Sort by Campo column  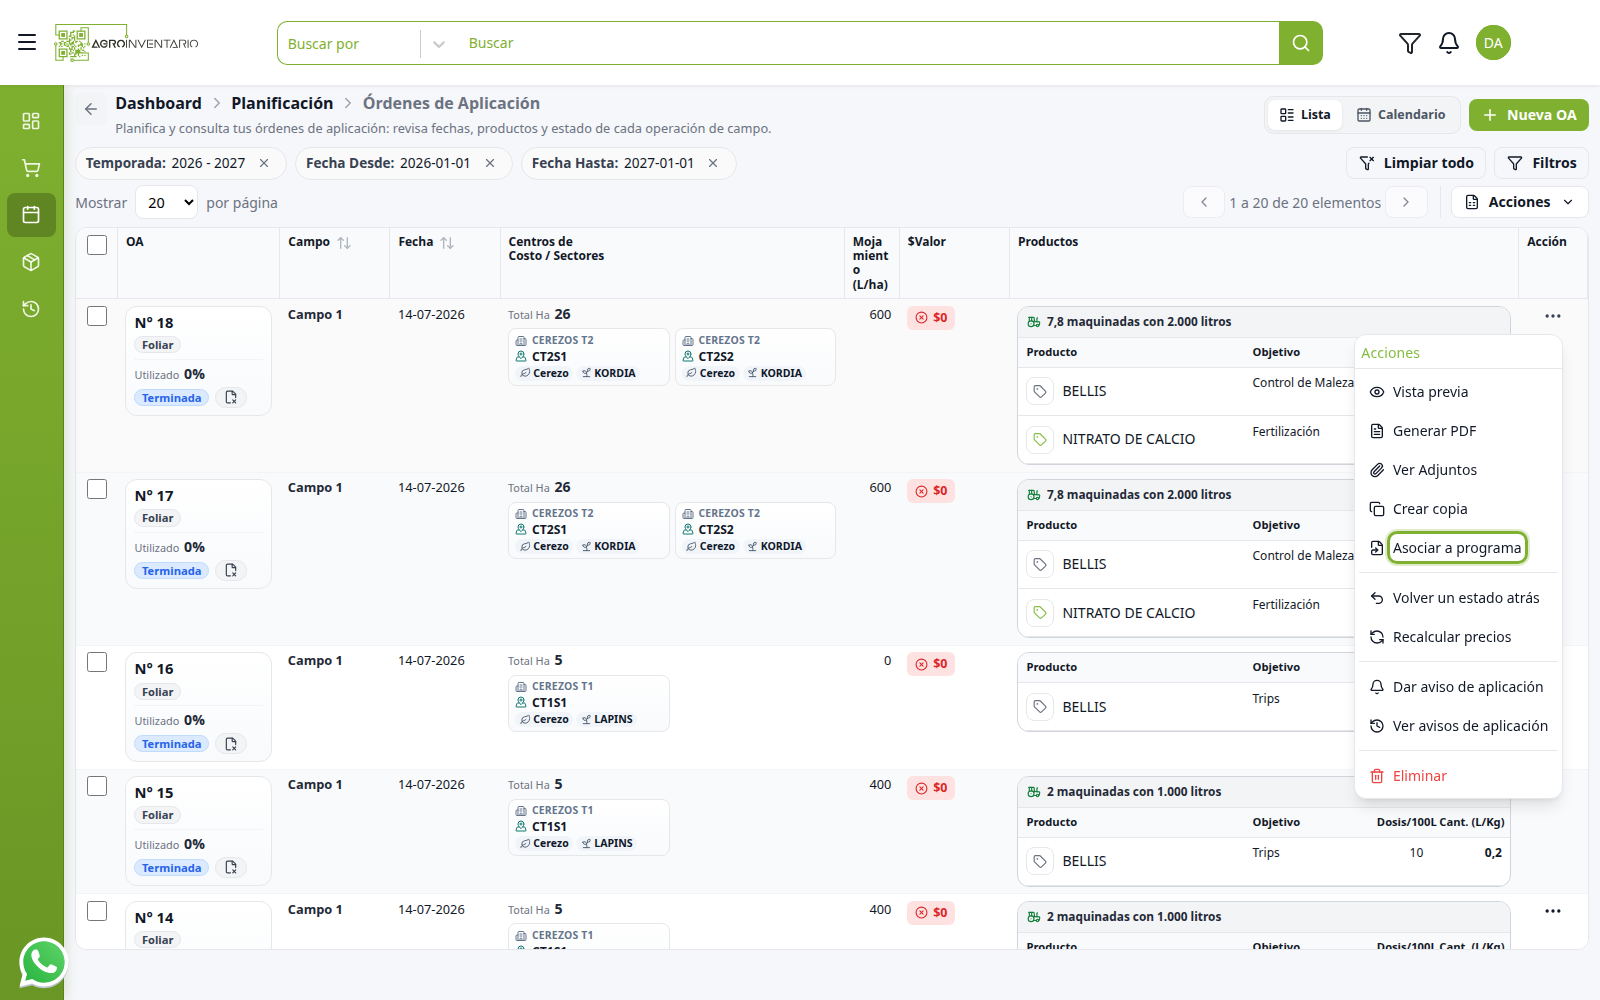click(344, 243)
